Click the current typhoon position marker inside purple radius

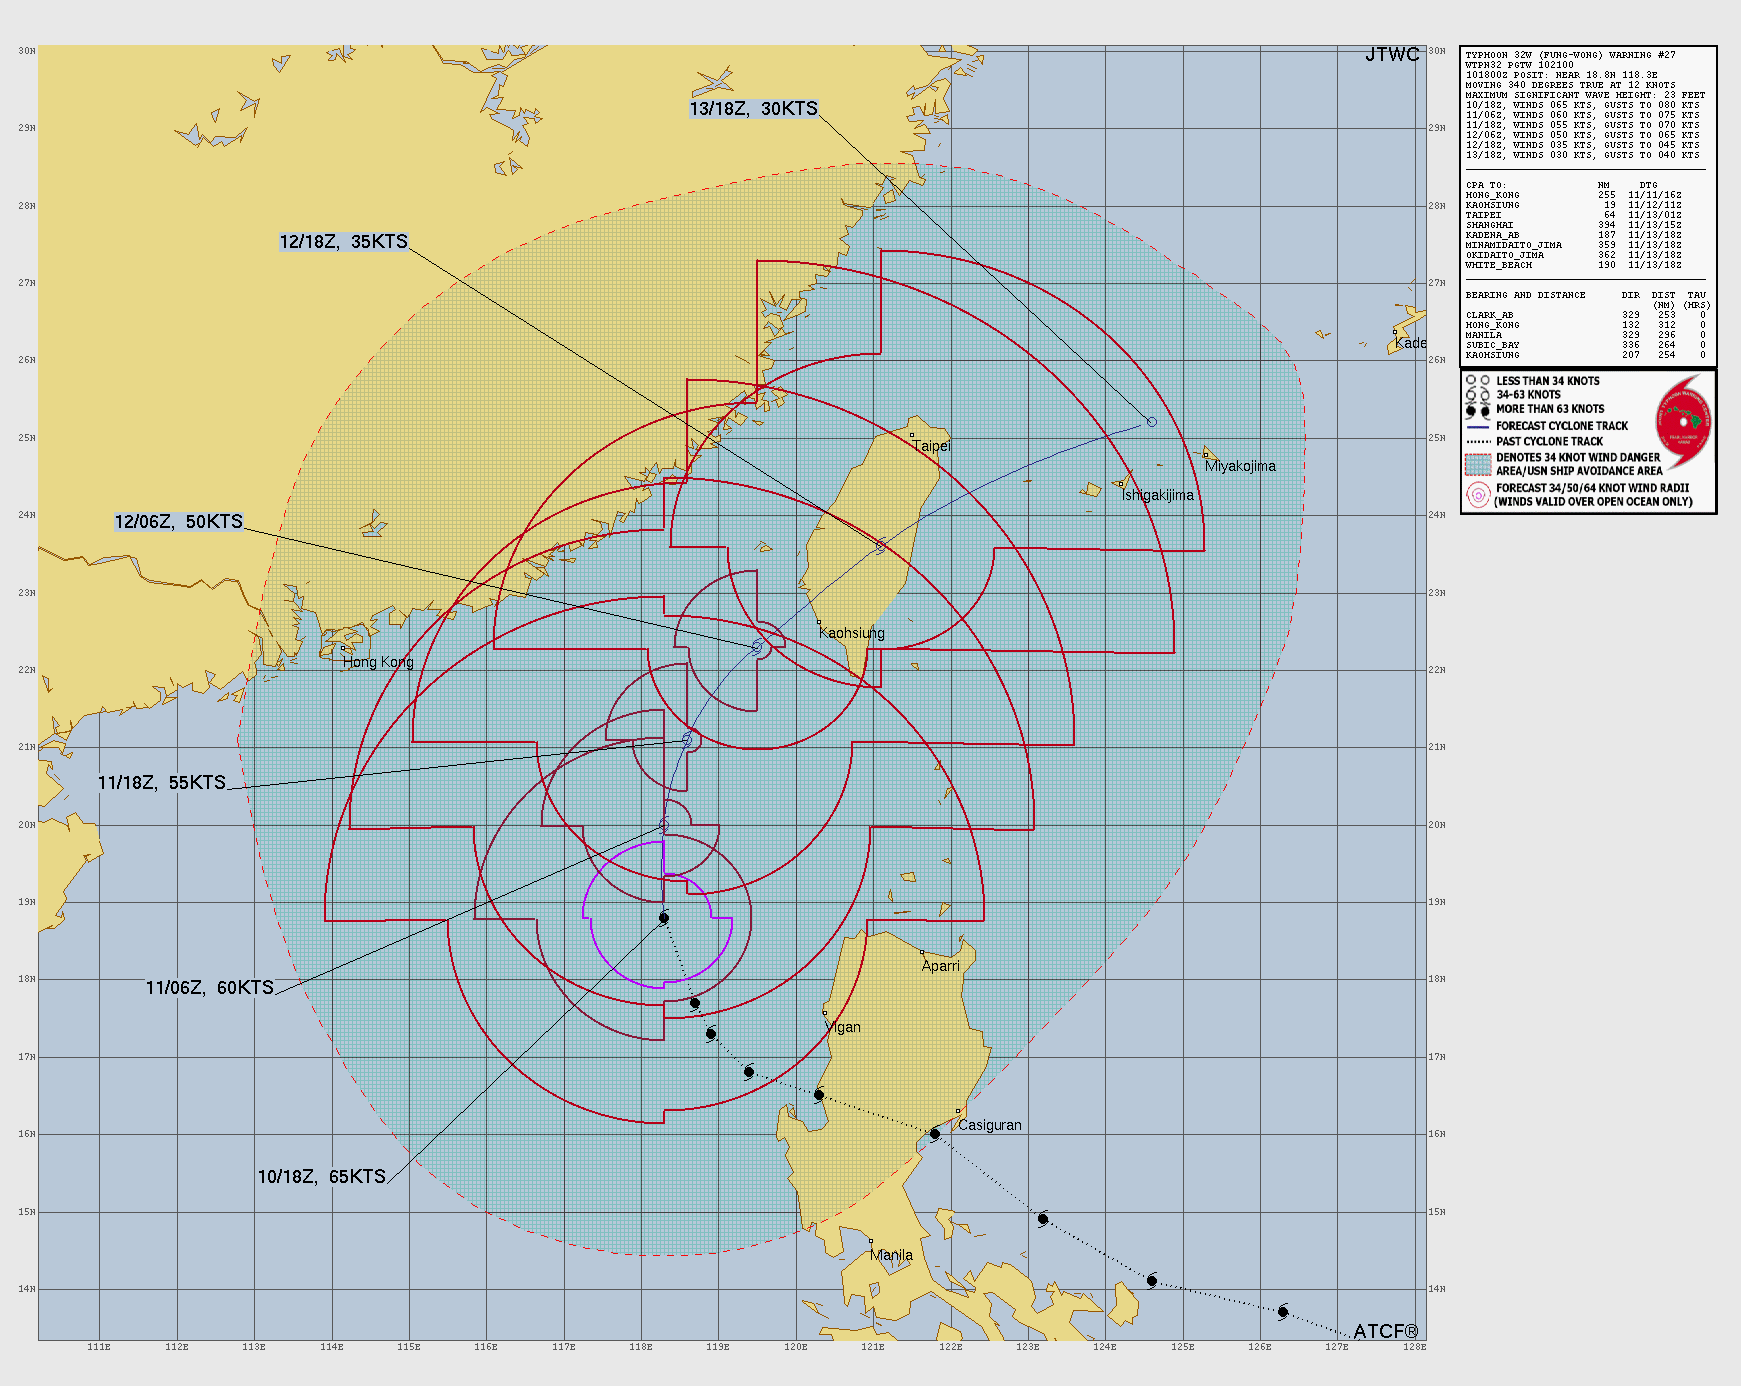[664, 918]
